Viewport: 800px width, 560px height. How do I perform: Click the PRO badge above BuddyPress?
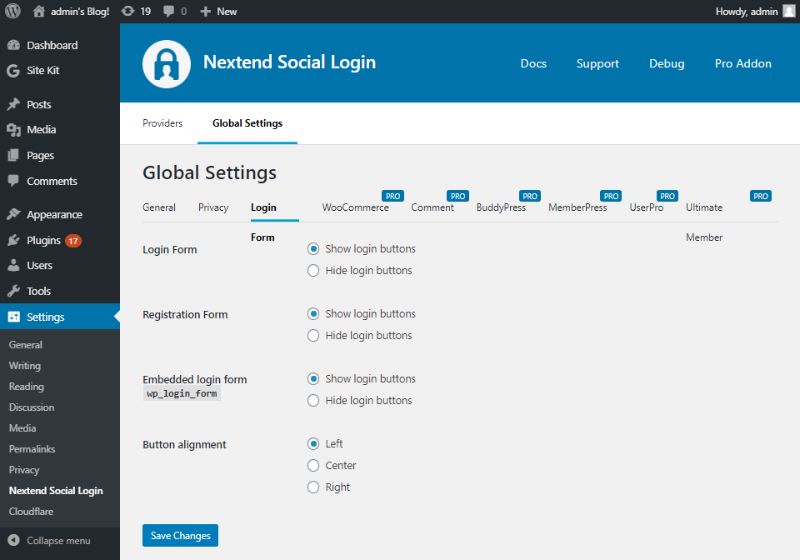pyautogui.click(x=530, y=196)
